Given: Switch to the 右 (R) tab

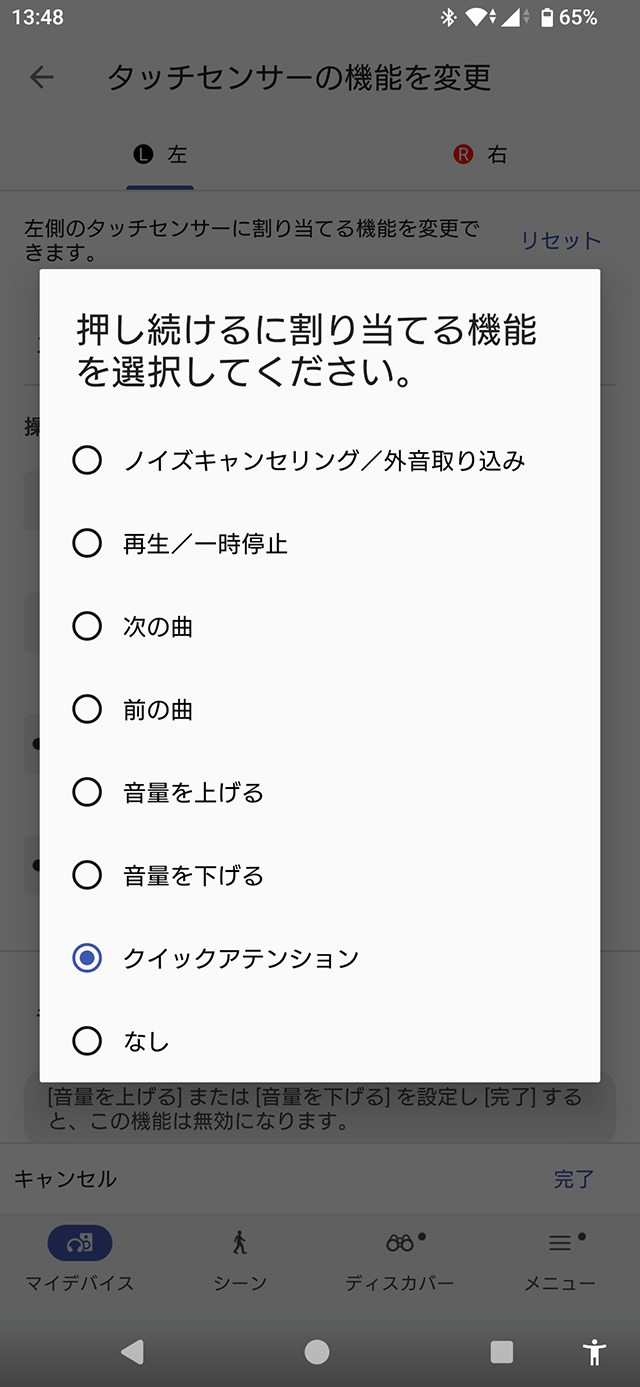Looking at the screenshot, I should click(480, 155).
